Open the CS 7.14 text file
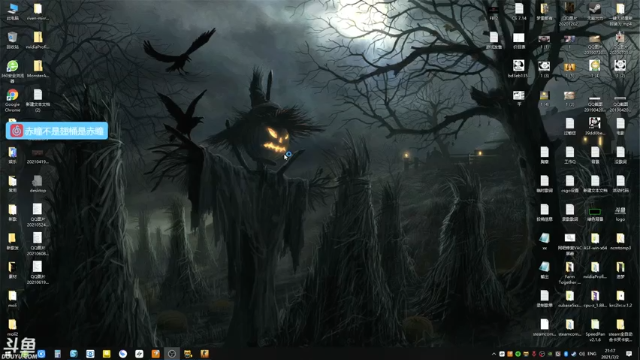Screen dimensions: 640x360 pyautogui.click(x=519, y=11)
